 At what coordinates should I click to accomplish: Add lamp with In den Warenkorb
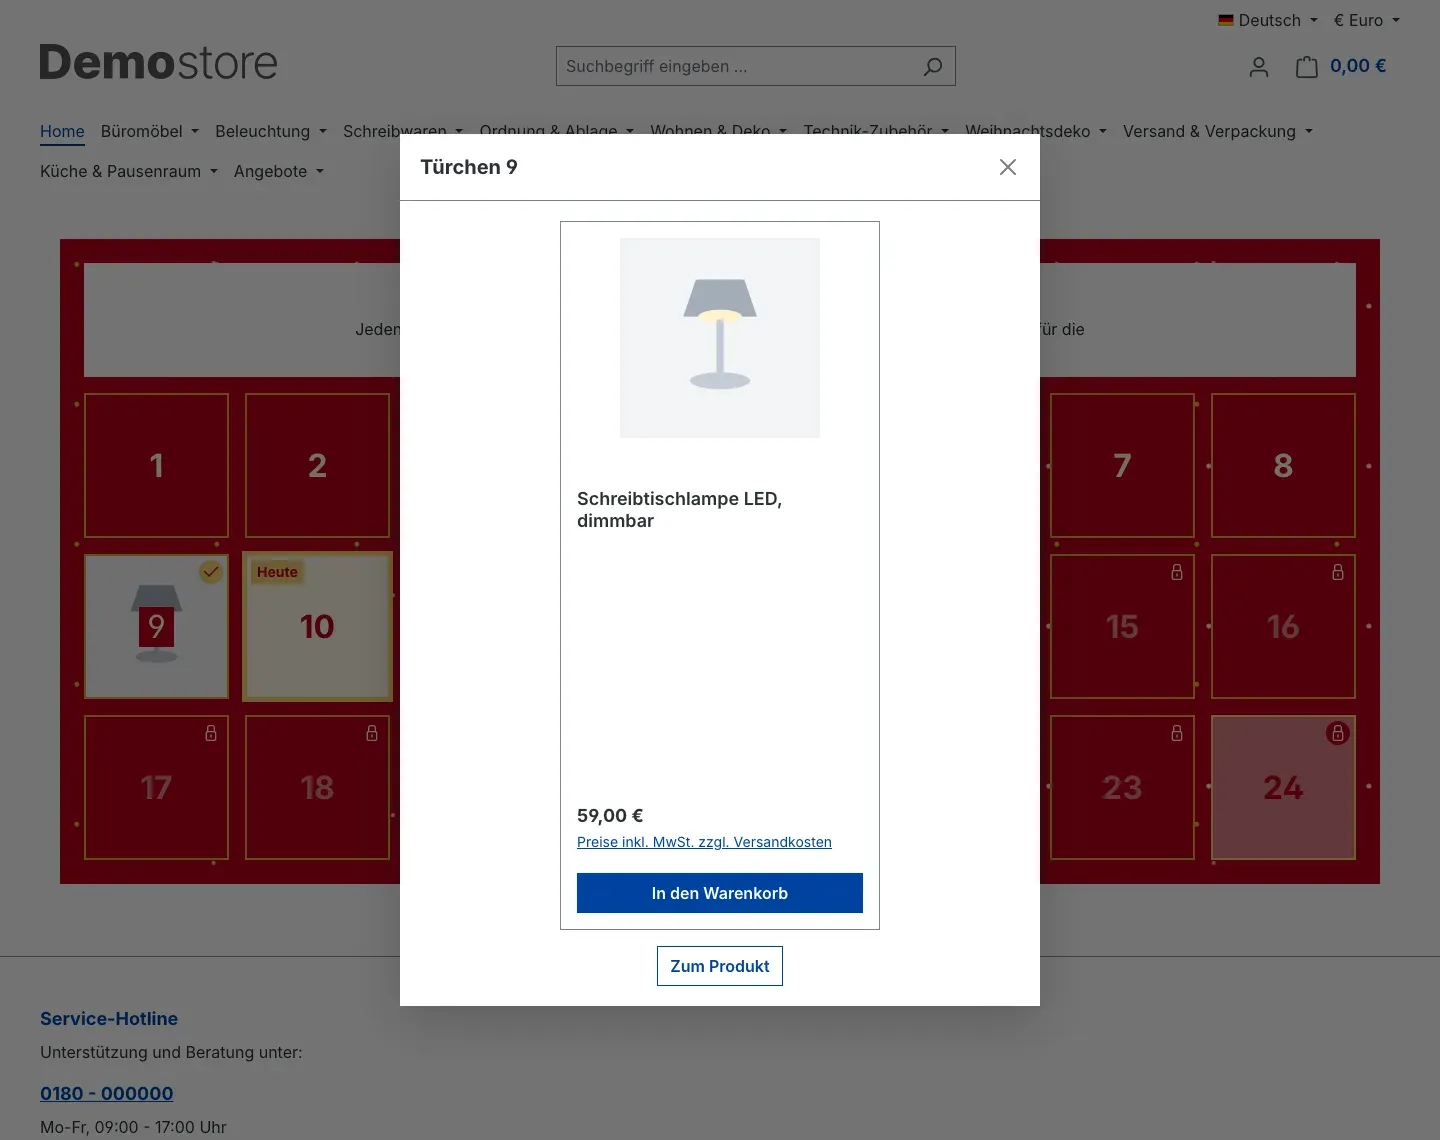click(x=720, y=893)
